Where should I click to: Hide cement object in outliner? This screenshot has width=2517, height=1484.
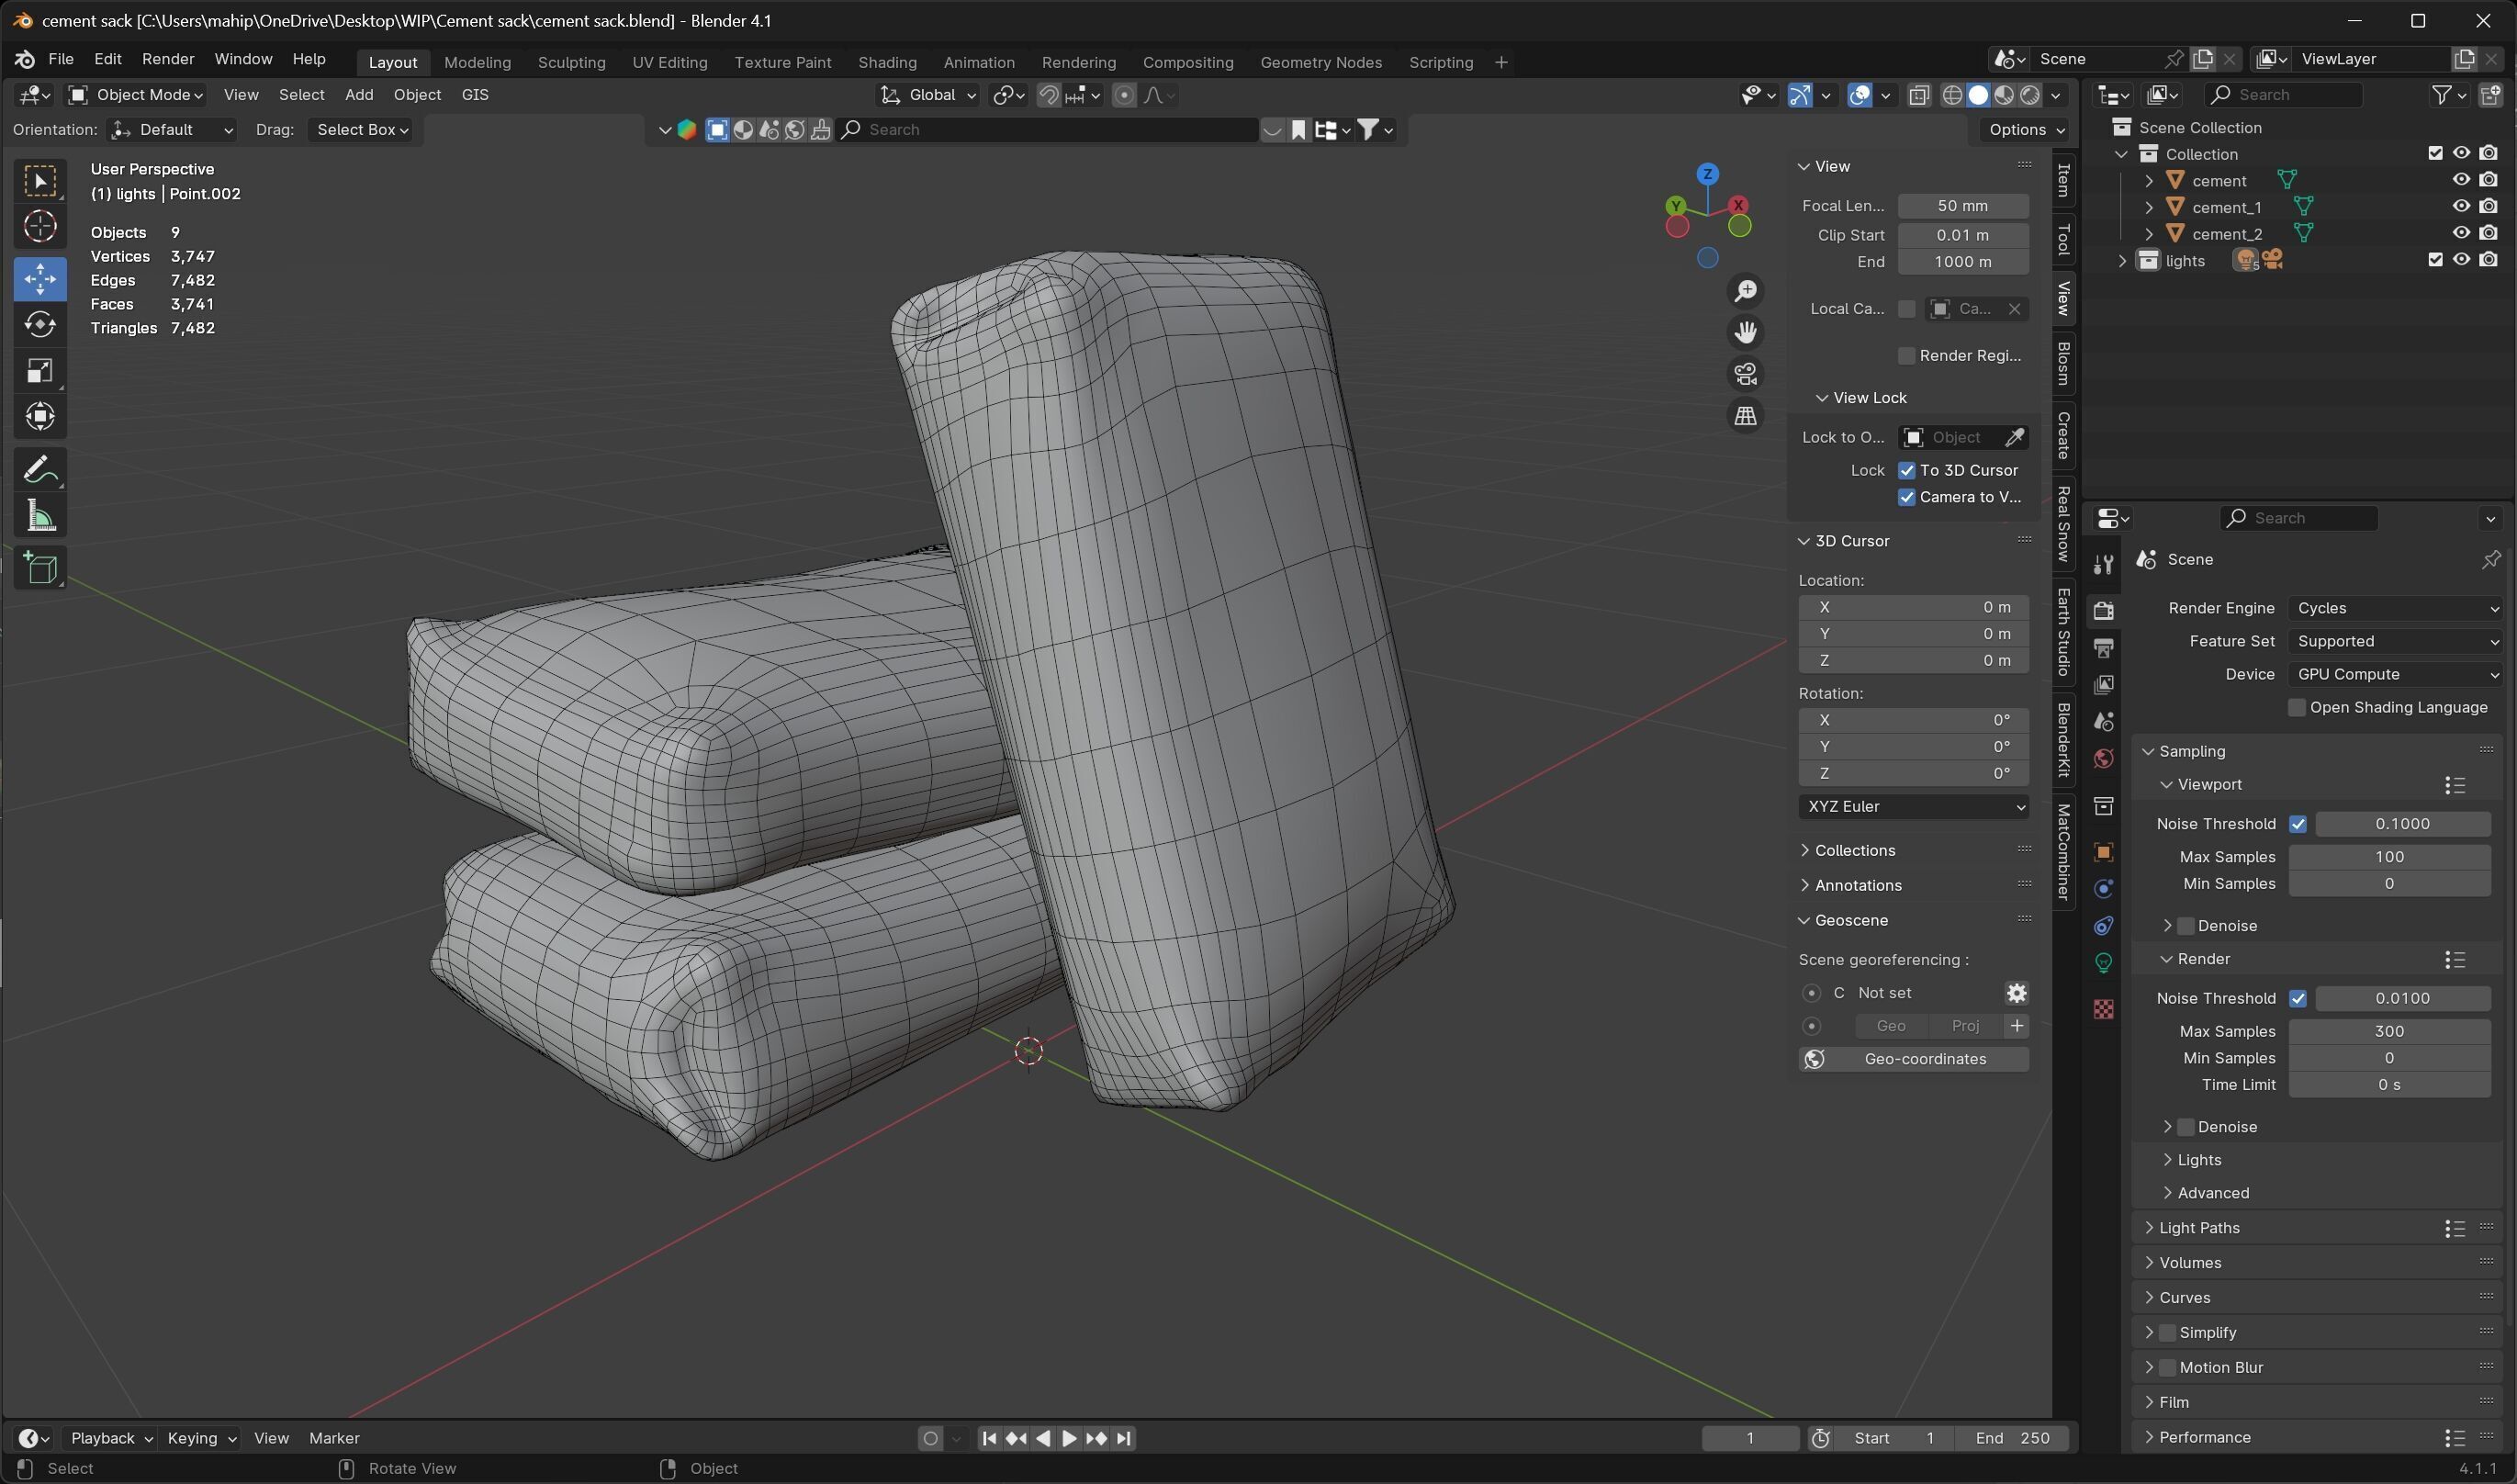click(x=2461, y=180)
